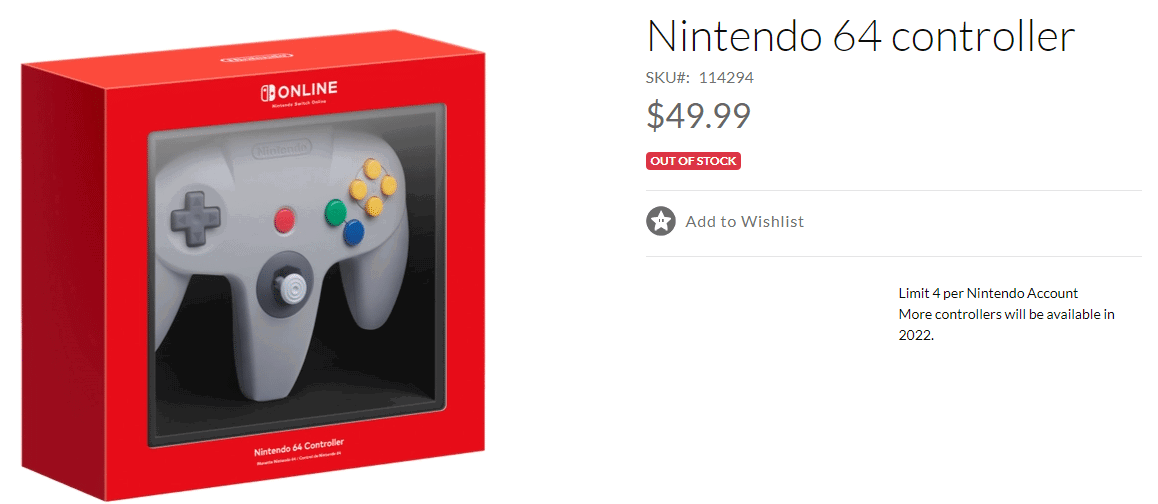Screen dimensions: 1158x504
Task: Click the star wishlist icon
Action: 661,221
